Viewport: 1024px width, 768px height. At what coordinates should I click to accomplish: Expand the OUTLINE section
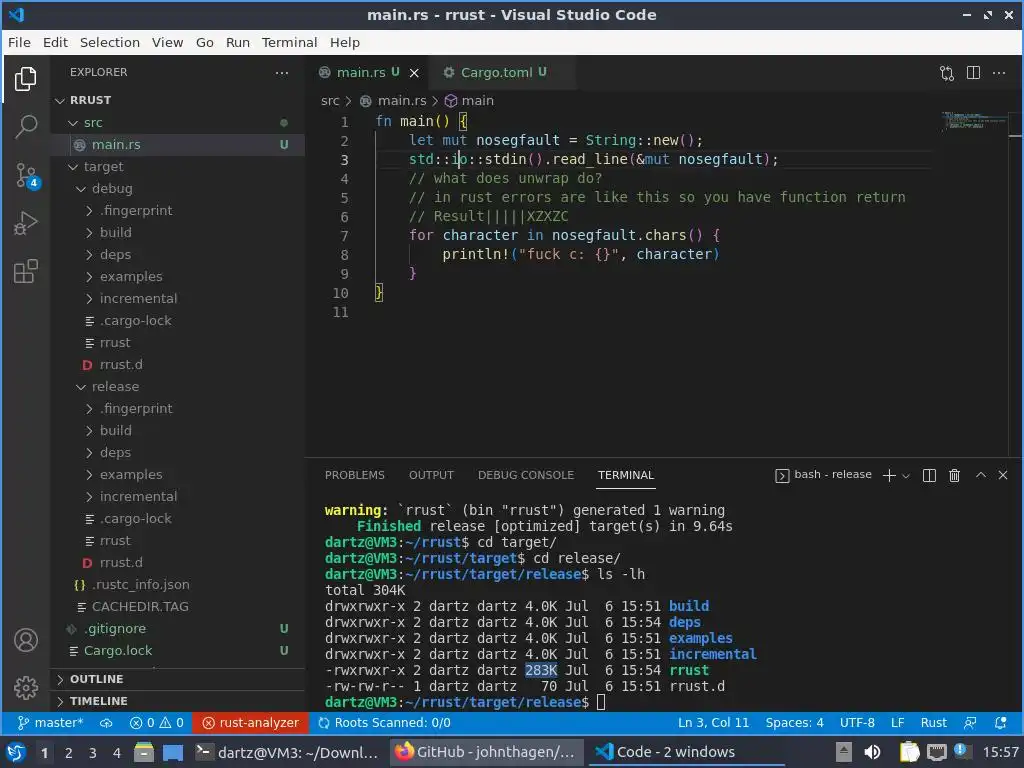click(178, 679)
